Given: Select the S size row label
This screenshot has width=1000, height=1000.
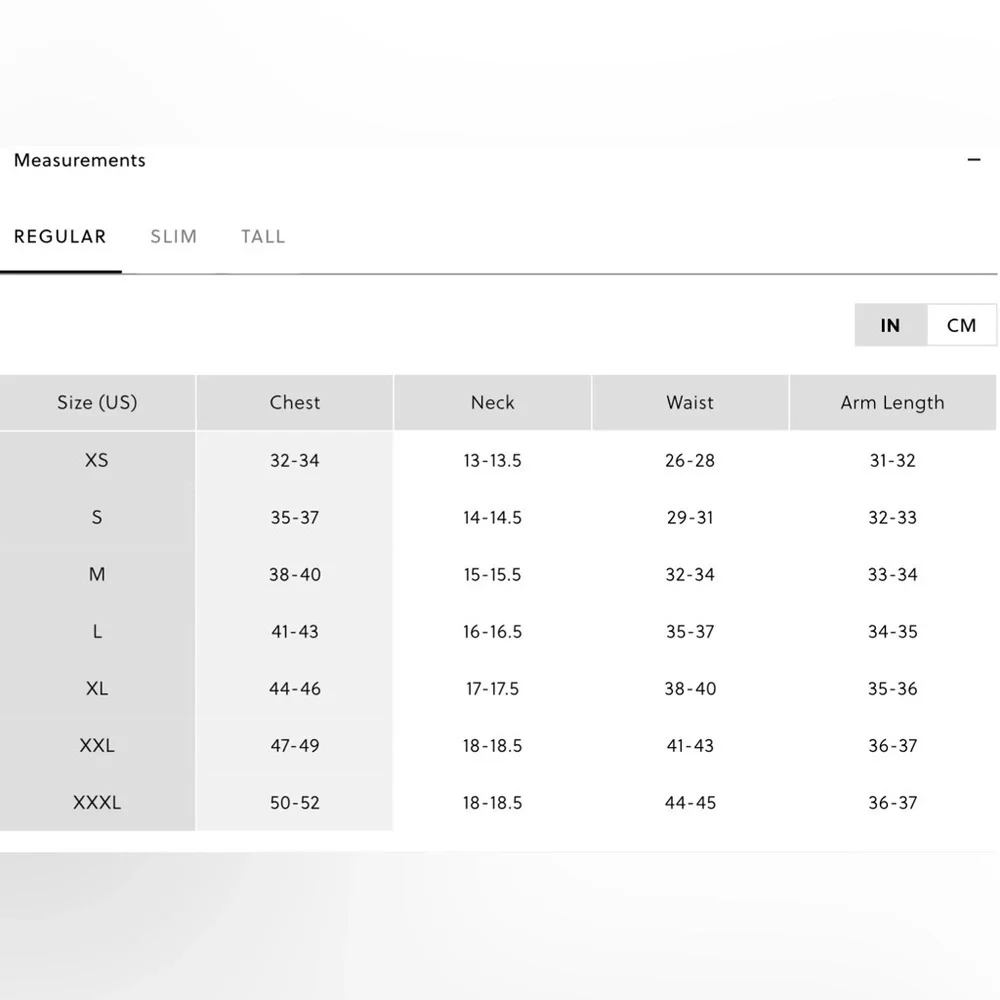Looking at the screenshot, I should click(x=97, y=517).
